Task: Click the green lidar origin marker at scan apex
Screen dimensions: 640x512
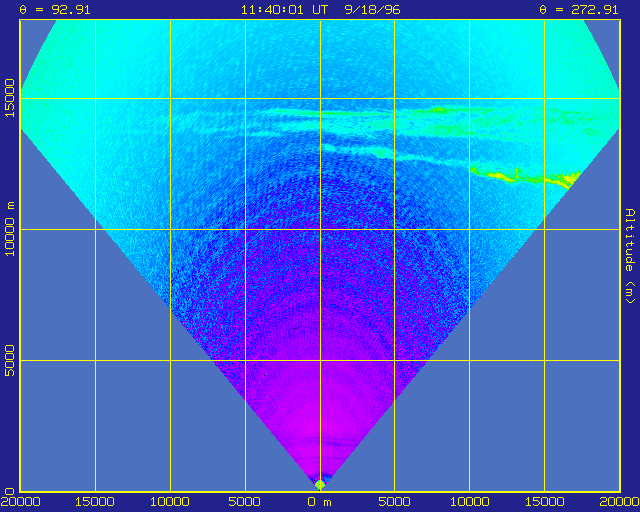Action: click(x=320, y=485)
